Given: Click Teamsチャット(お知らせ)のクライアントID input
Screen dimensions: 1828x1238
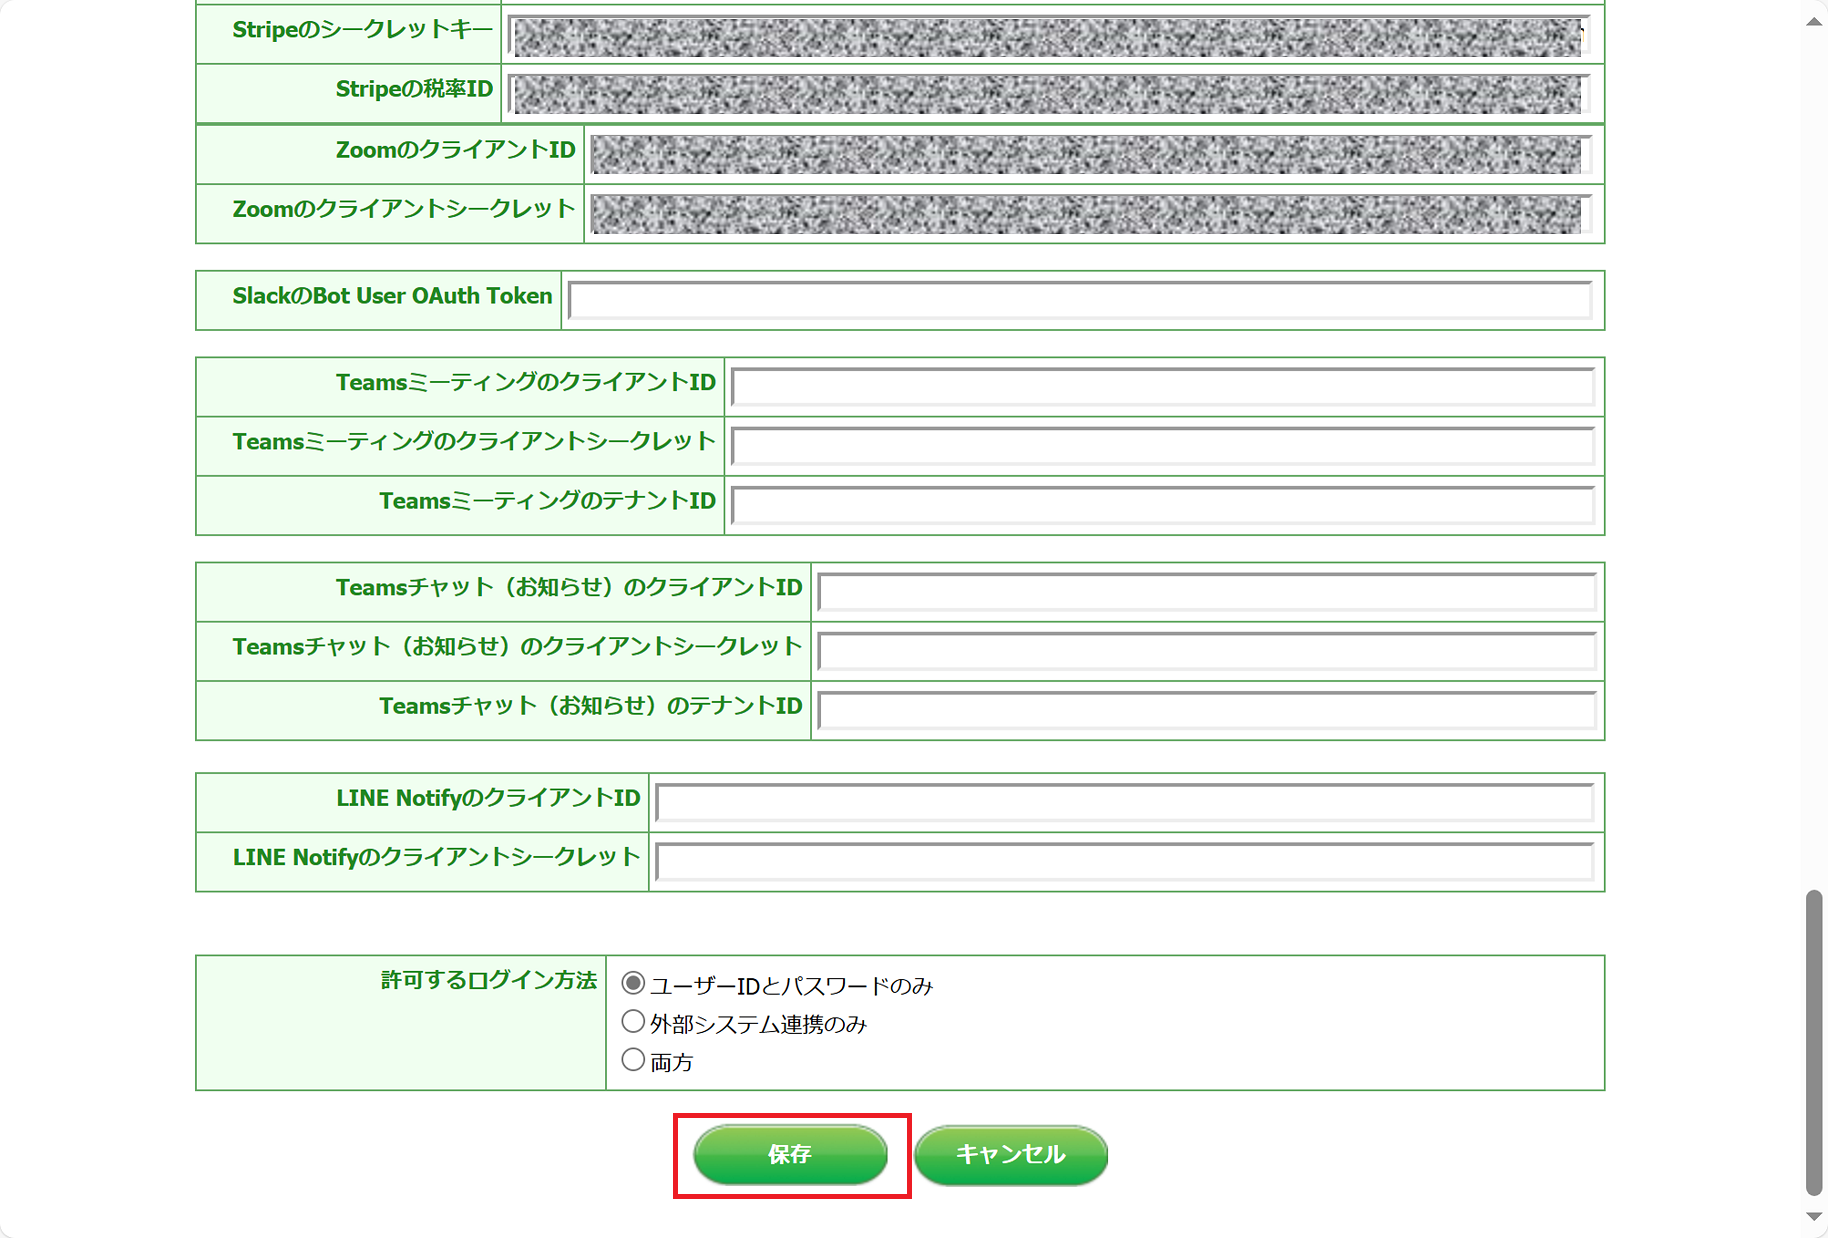Looking at the screenshot, I should [1207, 592].
